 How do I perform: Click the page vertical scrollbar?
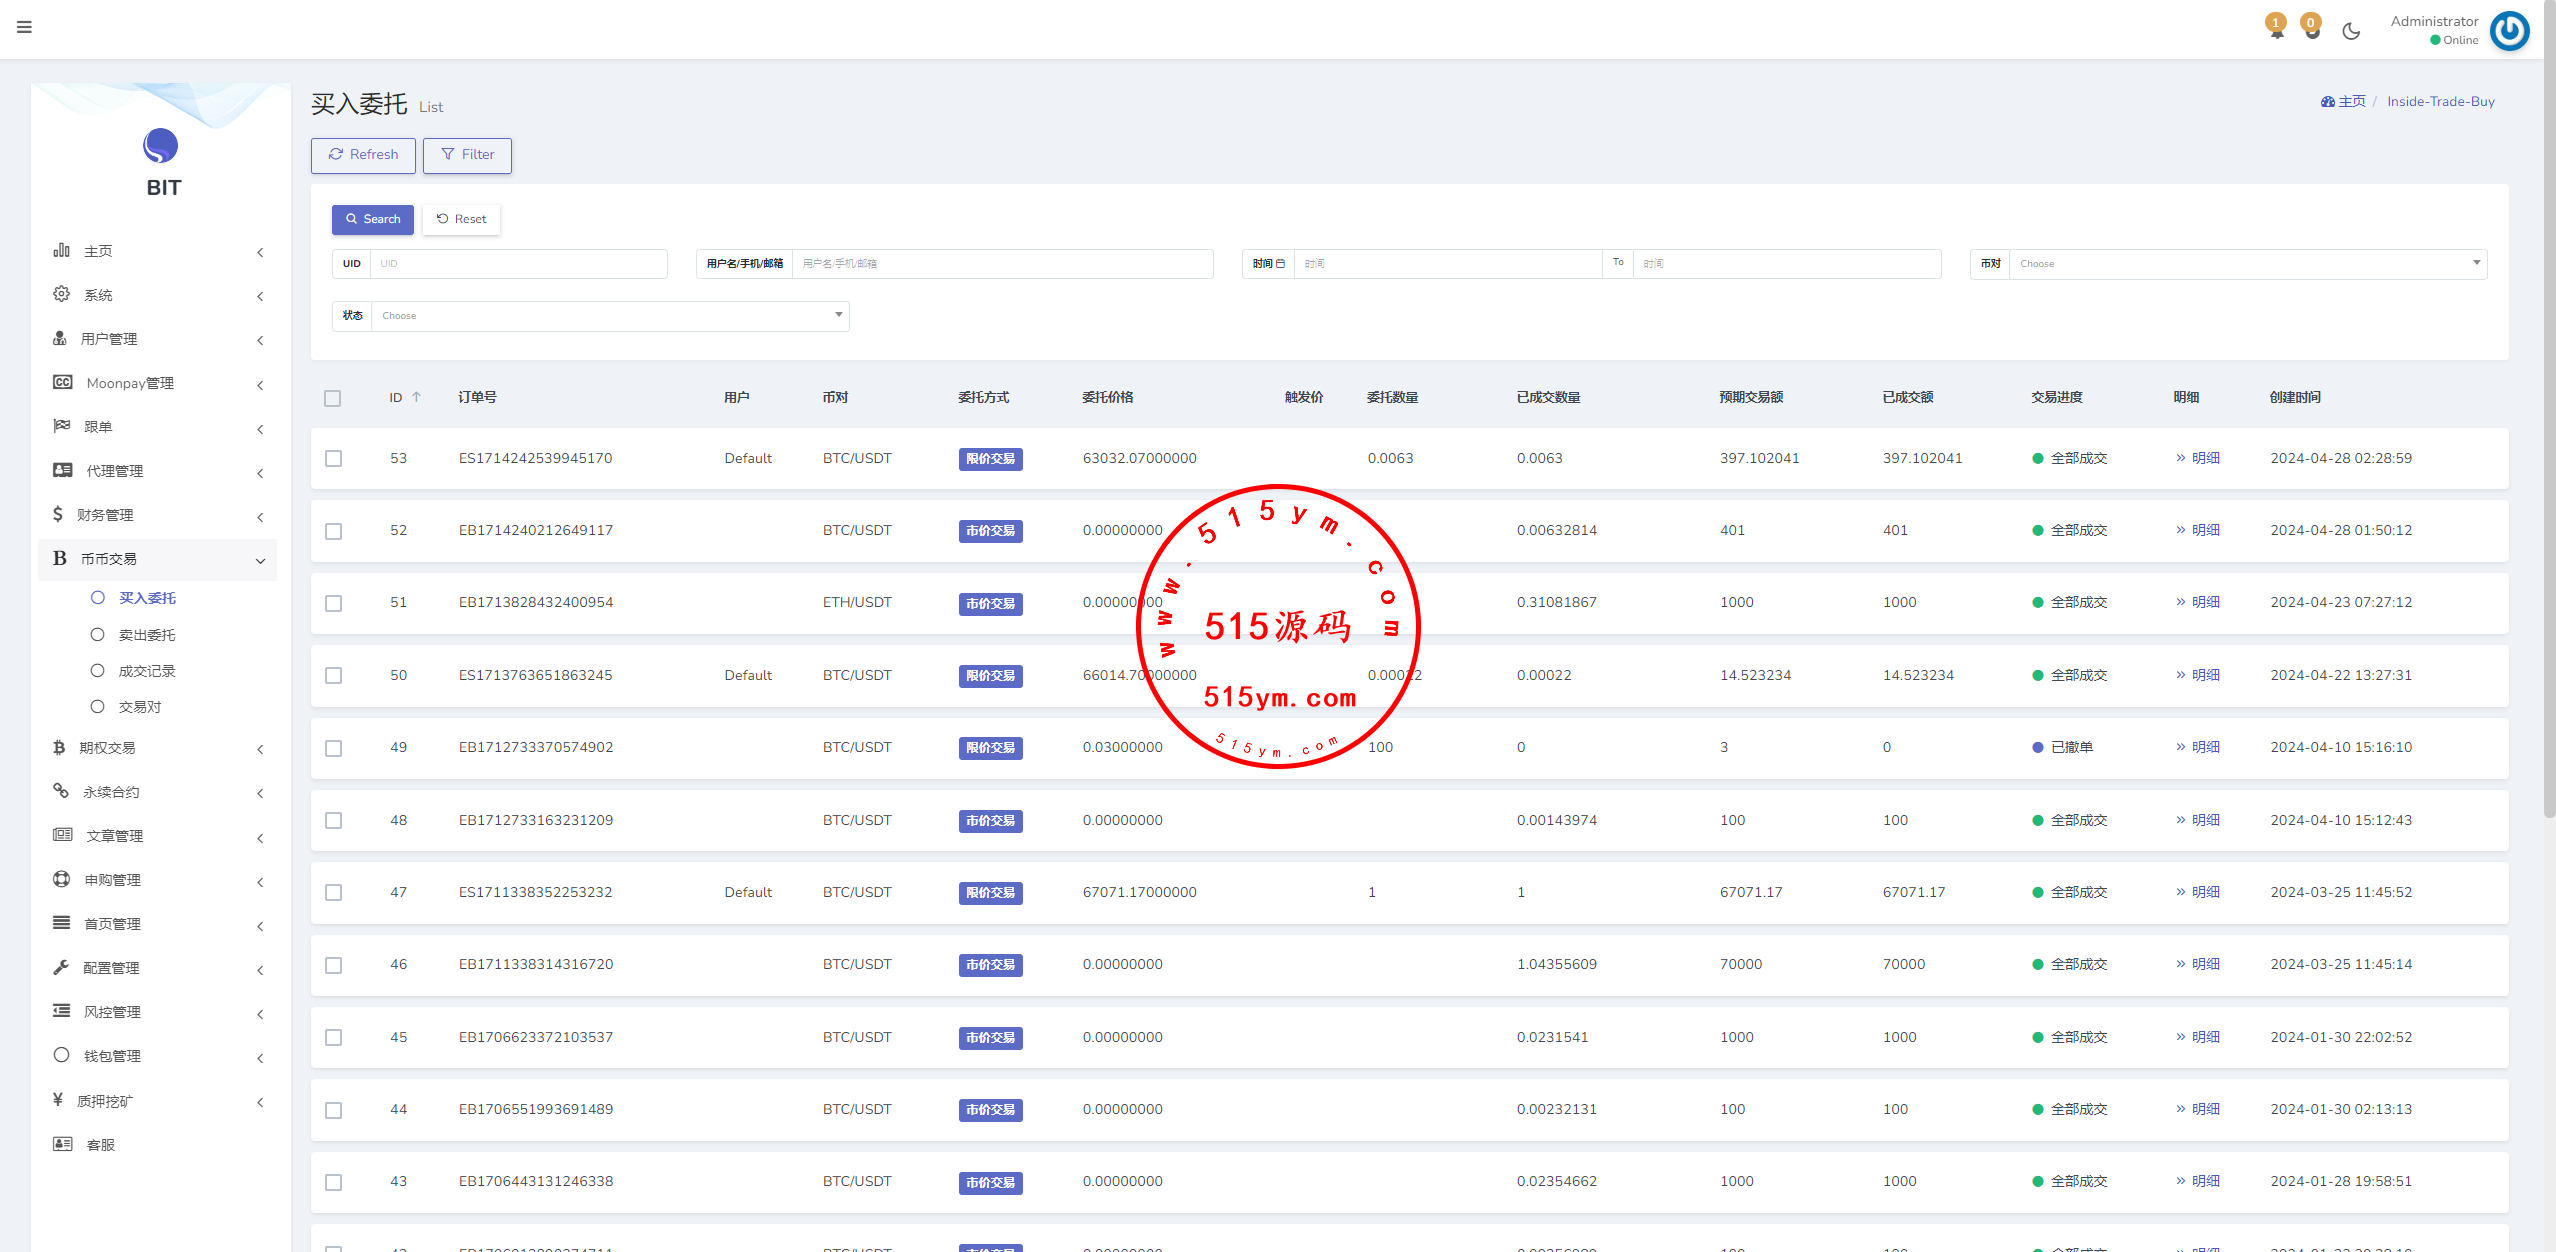(2548, 400)
